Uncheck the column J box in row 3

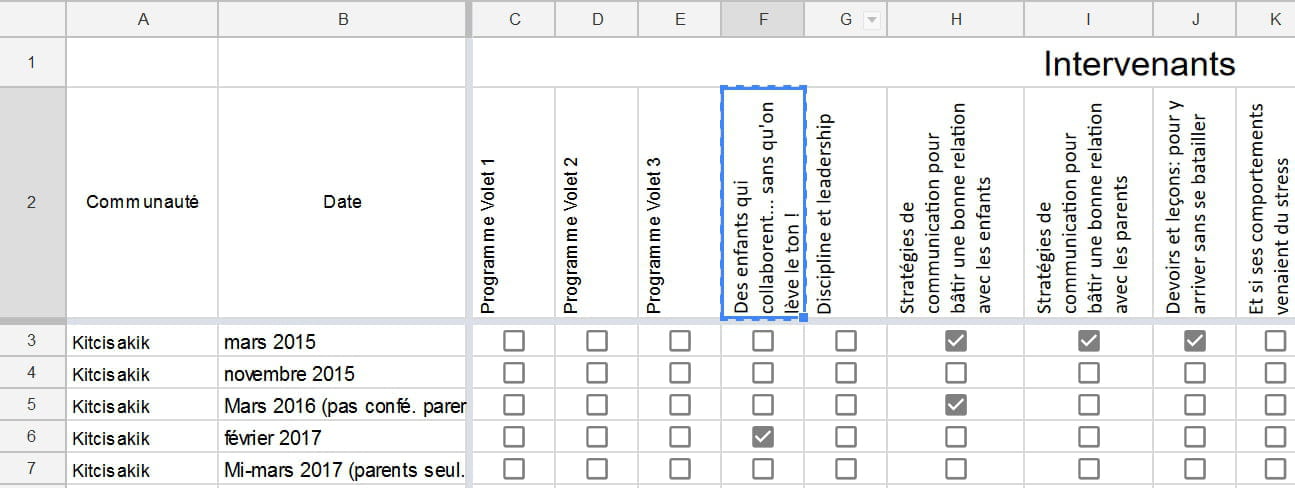click(1195, 341)
